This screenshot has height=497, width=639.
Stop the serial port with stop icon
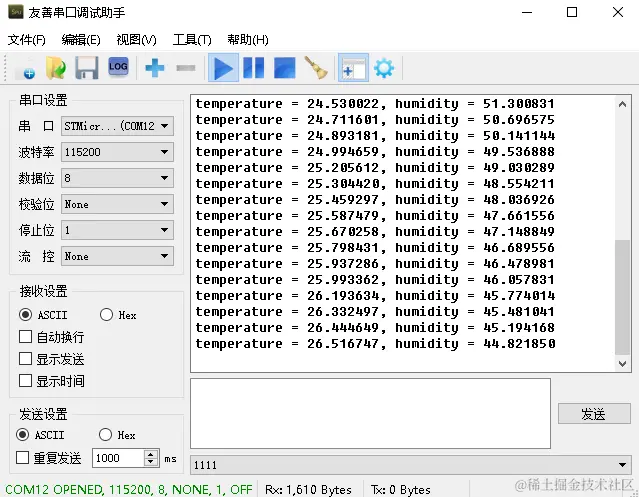[284, 68]
